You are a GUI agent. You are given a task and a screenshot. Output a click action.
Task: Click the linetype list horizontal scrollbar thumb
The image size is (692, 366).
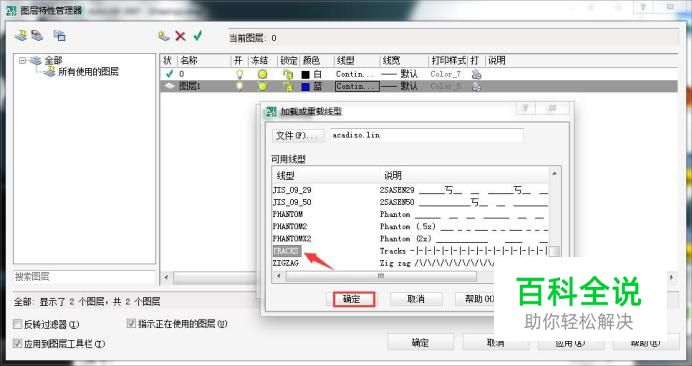click(381, 276)
